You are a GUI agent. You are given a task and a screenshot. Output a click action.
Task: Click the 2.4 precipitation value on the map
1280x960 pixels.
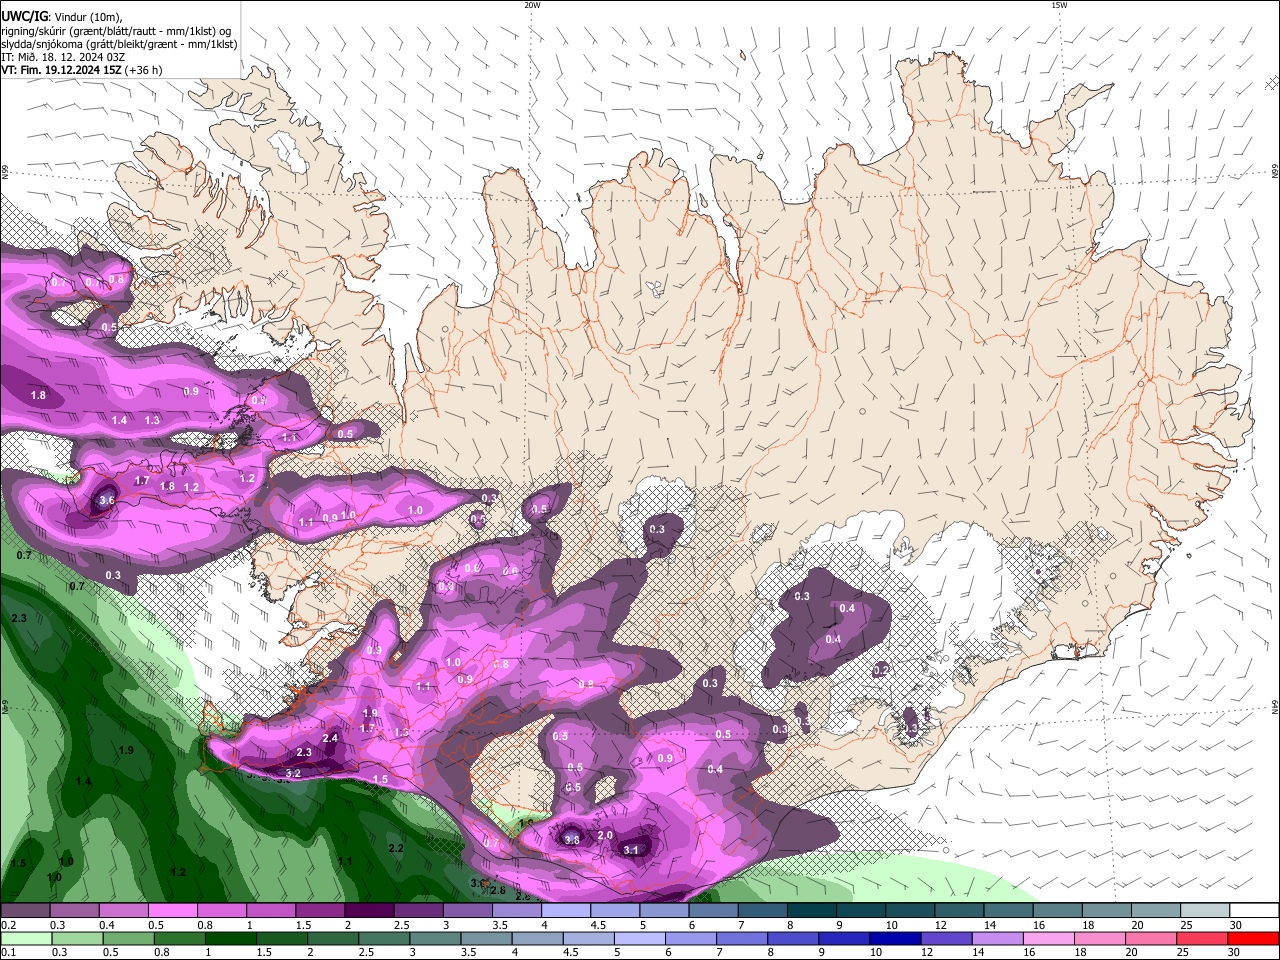[x=331, y=738]
